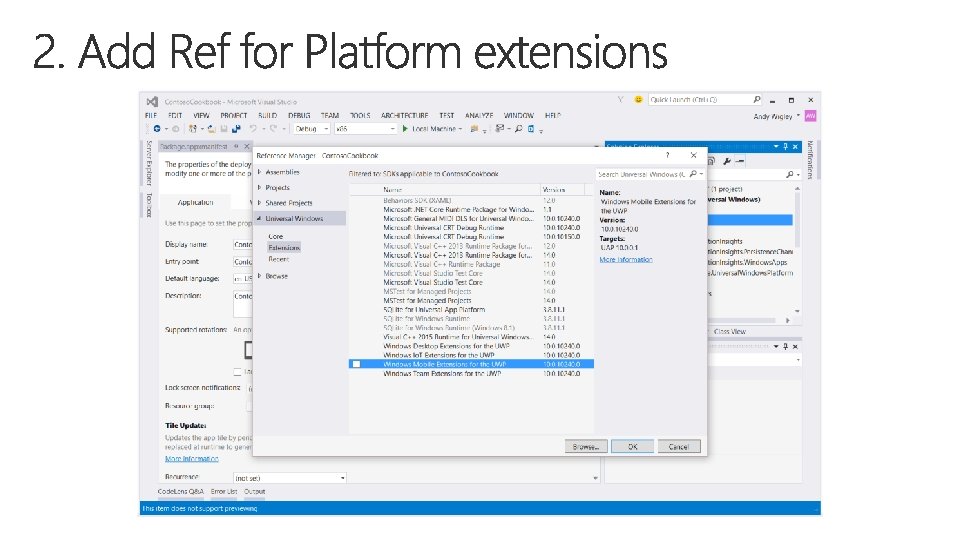The width and height of the screenshot is (960, 540).
Task: Close the Solution Explorer panel
Action: pyautogui.click(x=795, y=147)
